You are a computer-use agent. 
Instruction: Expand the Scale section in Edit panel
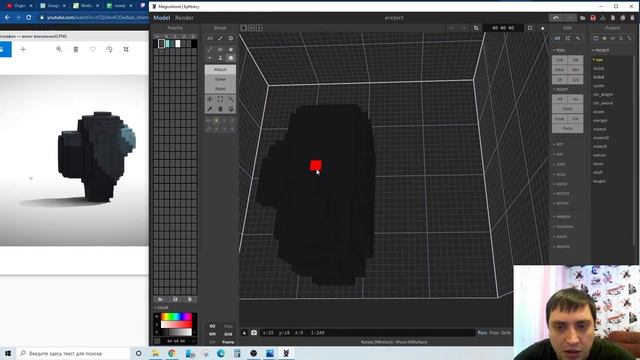560,174
